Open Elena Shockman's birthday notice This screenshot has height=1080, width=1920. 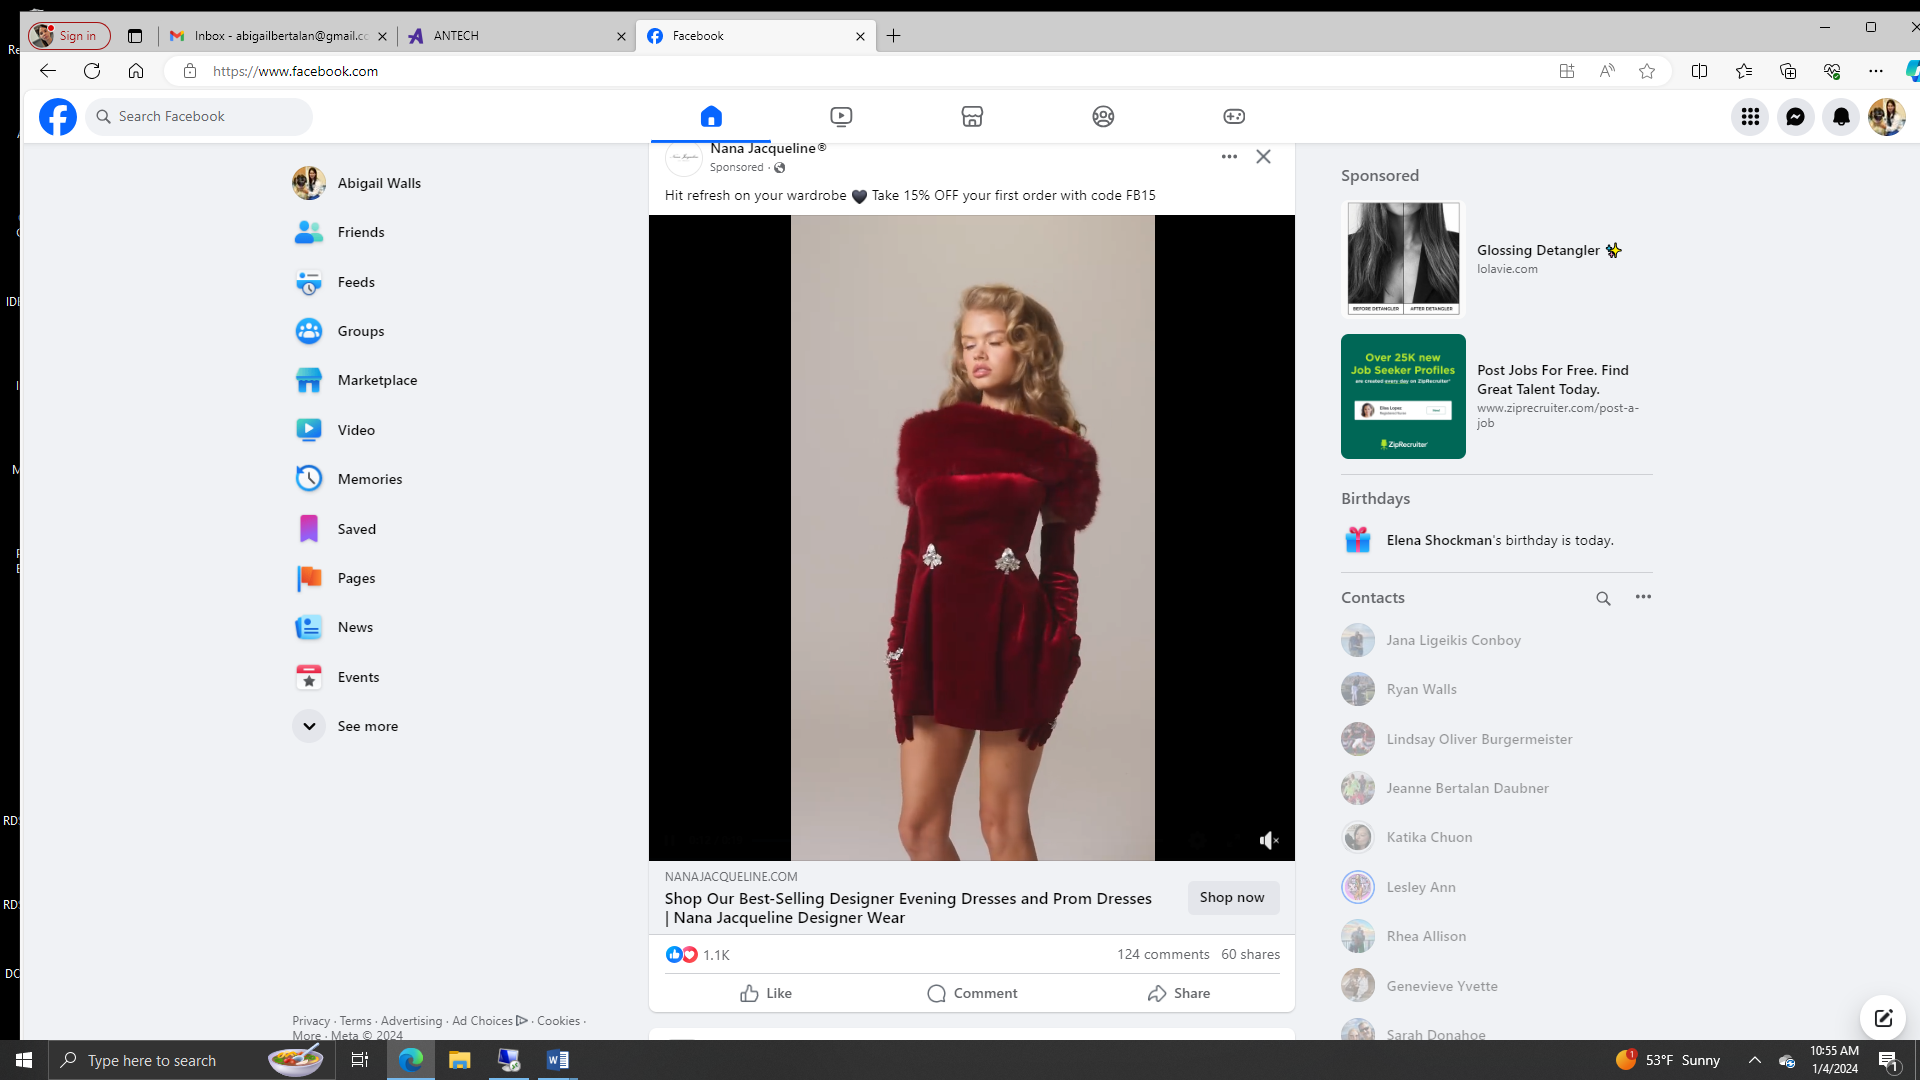click(x=1496, y=540)
